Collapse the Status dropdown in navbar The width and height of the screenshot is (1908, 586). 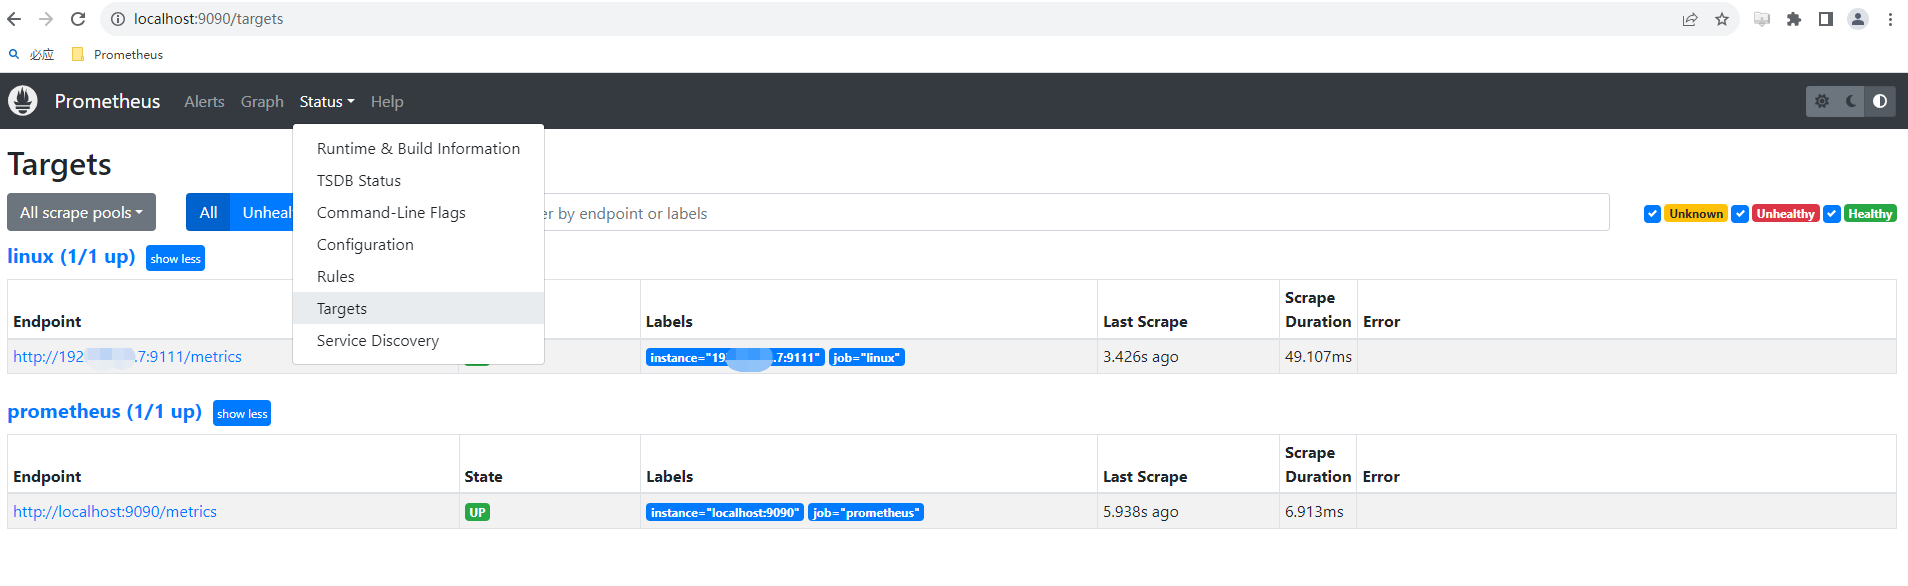[326, 102]
